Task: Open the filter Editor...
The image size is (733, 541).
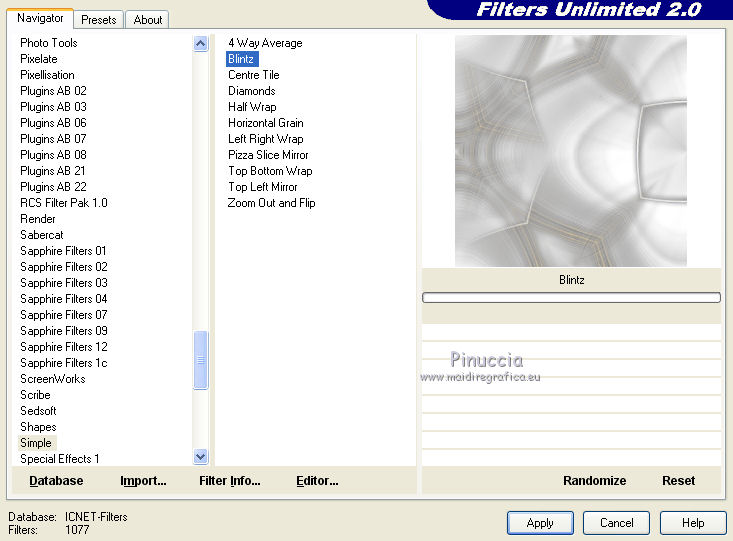Action: 317,481
